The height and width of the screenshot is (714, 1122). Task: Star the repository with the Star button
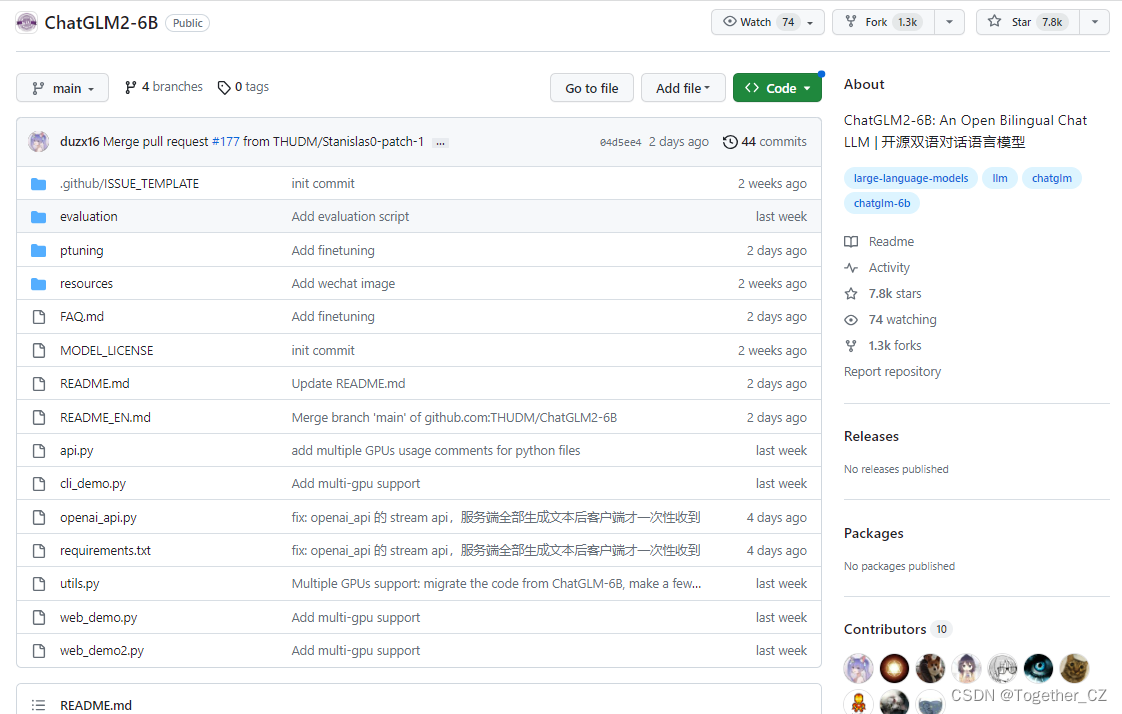[x=1028, y=22]
